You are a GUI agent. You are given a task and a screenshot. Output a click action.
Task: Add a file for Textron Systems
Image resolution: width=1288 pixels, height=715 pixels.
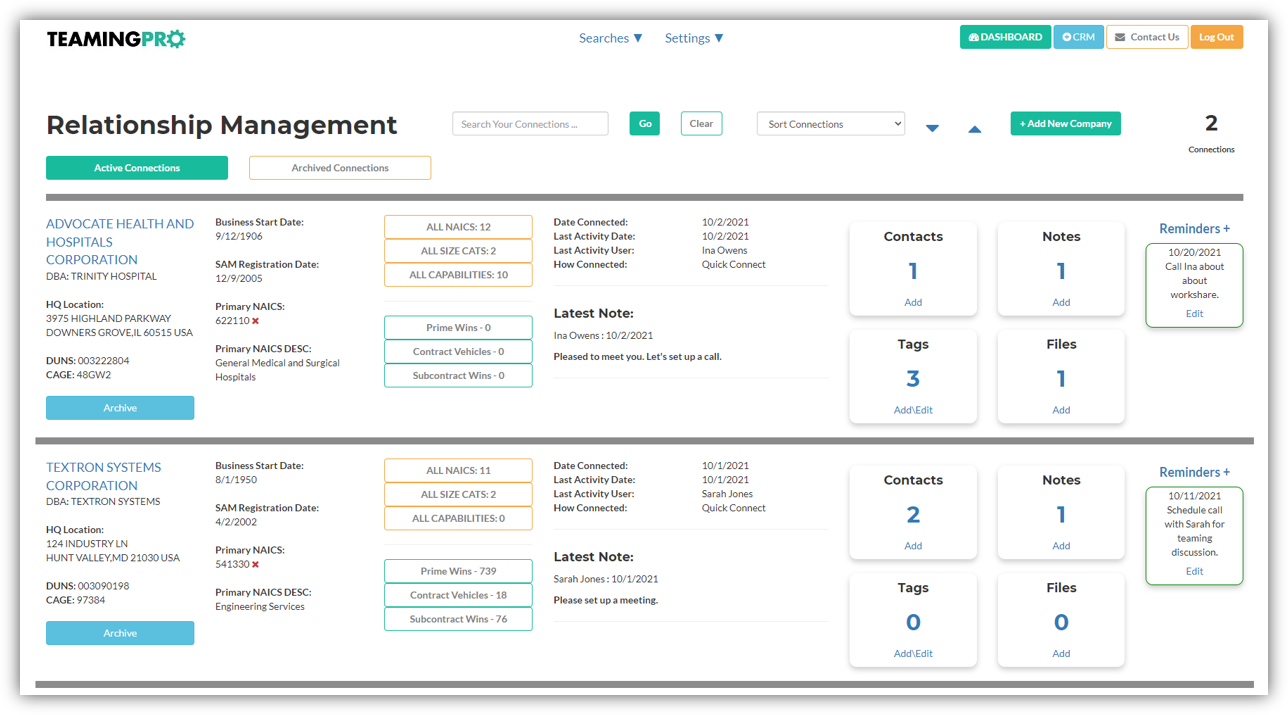[1061, 654]
